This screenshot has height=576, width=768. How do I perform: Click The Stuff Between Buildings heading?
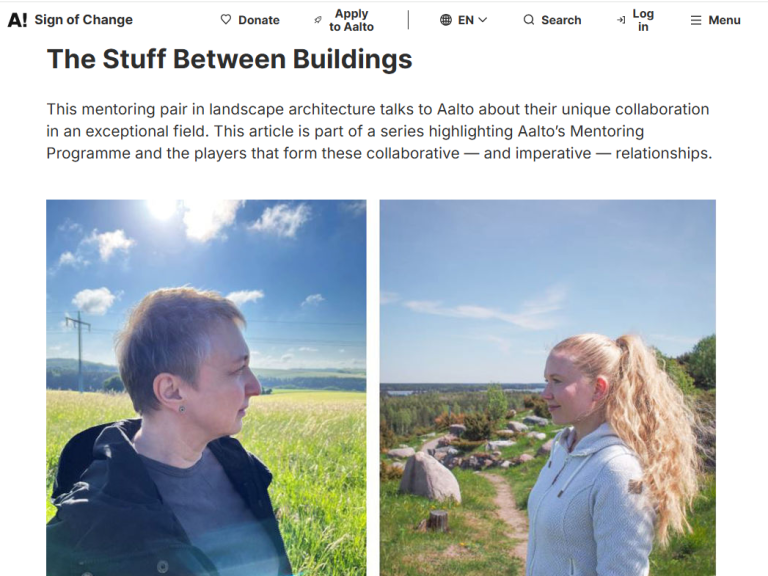(x=229, y=59)
